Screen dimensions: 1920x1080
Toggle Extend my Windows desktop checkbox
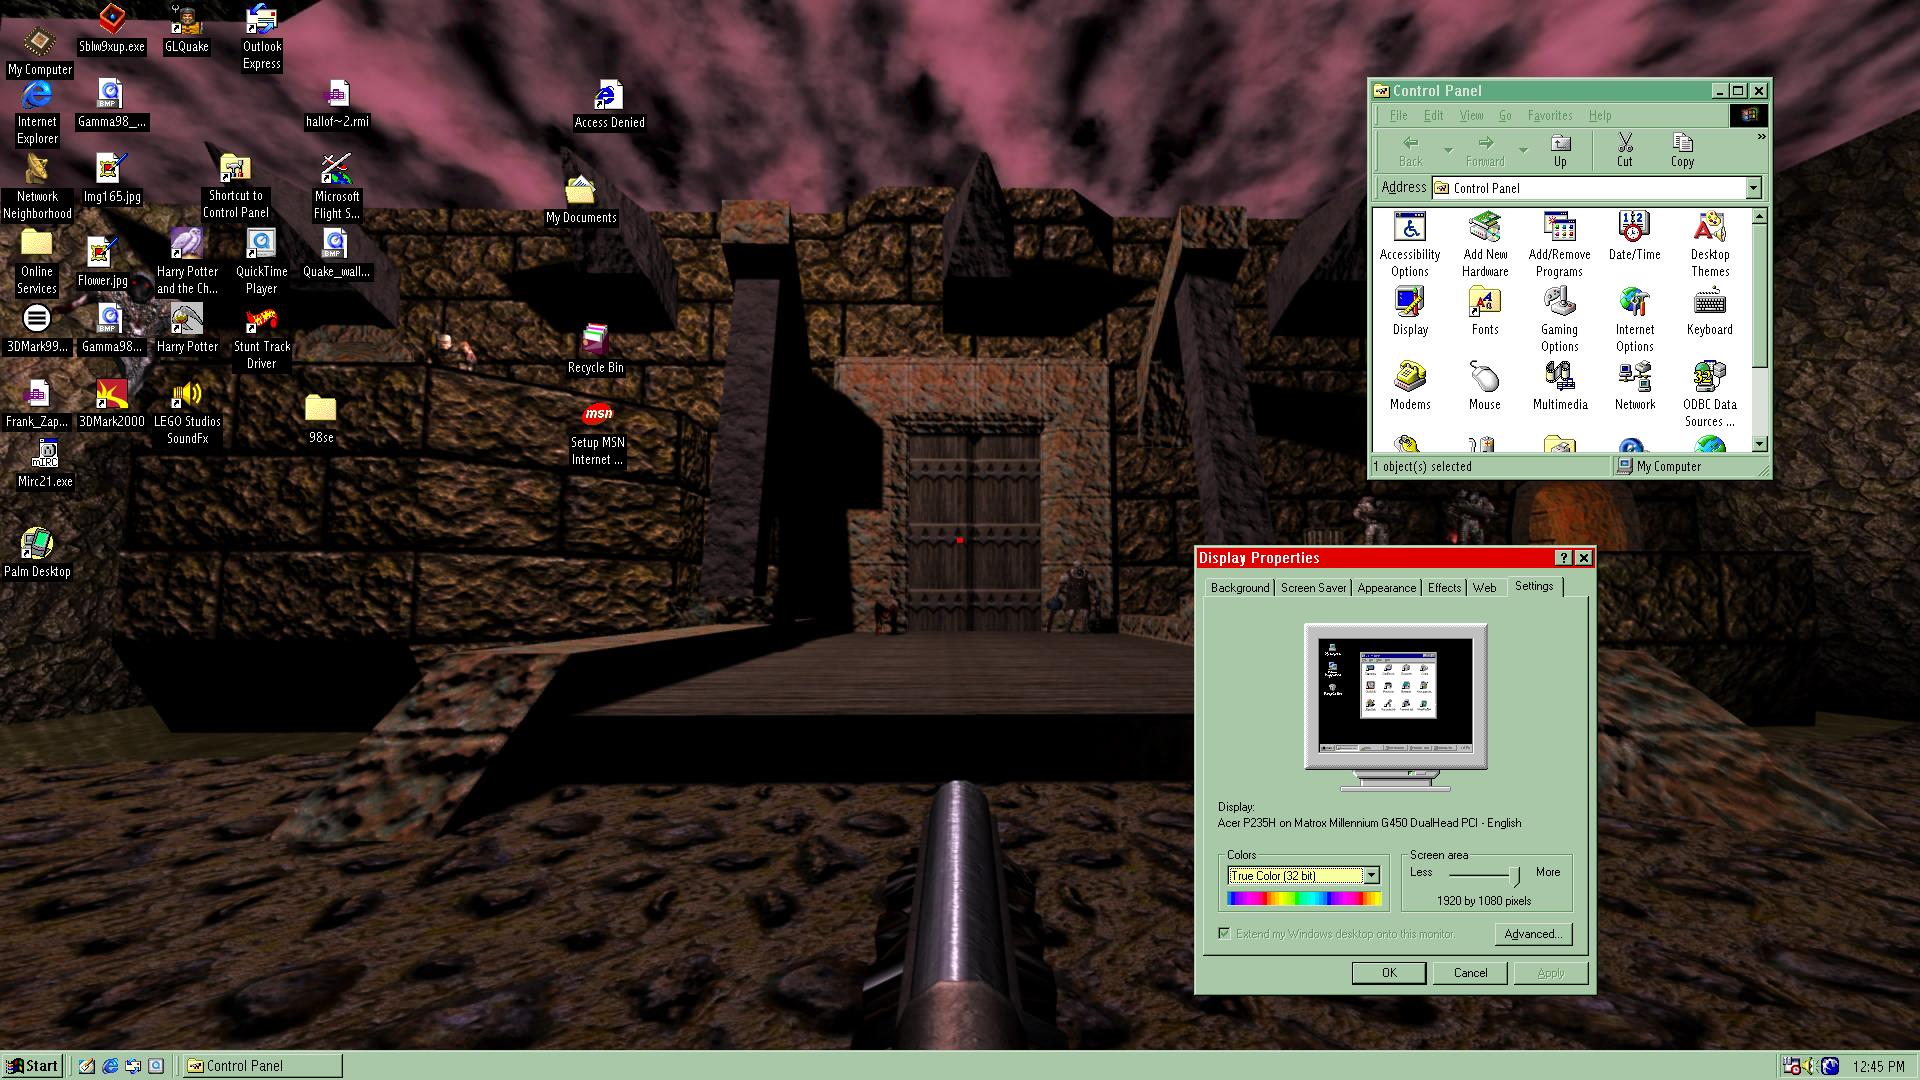point(1224,933)
